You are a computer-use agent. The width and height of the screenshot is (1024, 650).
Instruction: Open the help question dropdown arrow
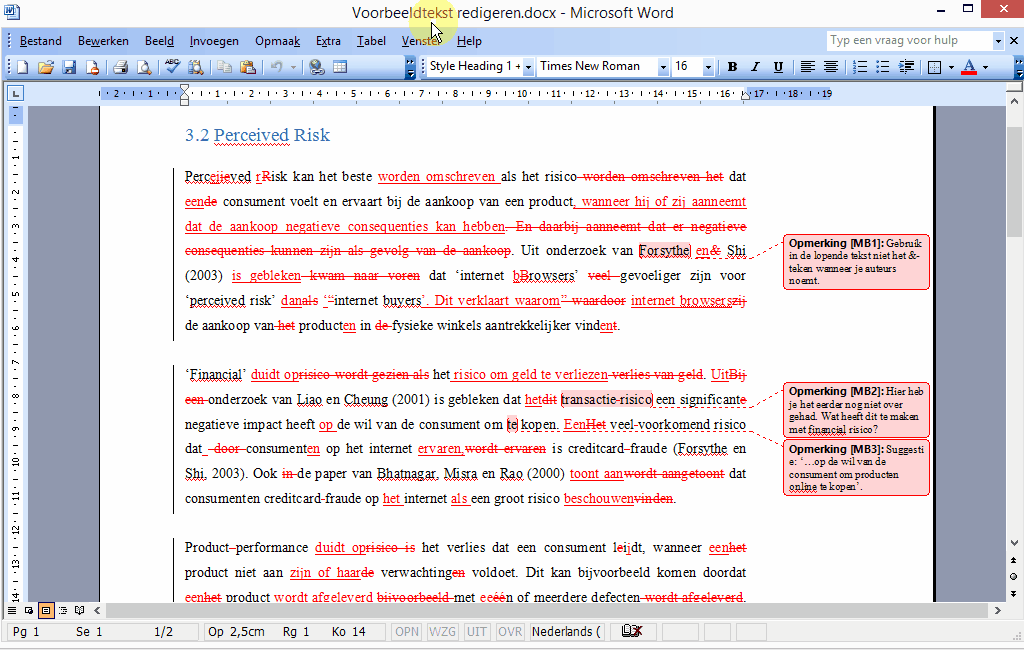coord(998,41)
